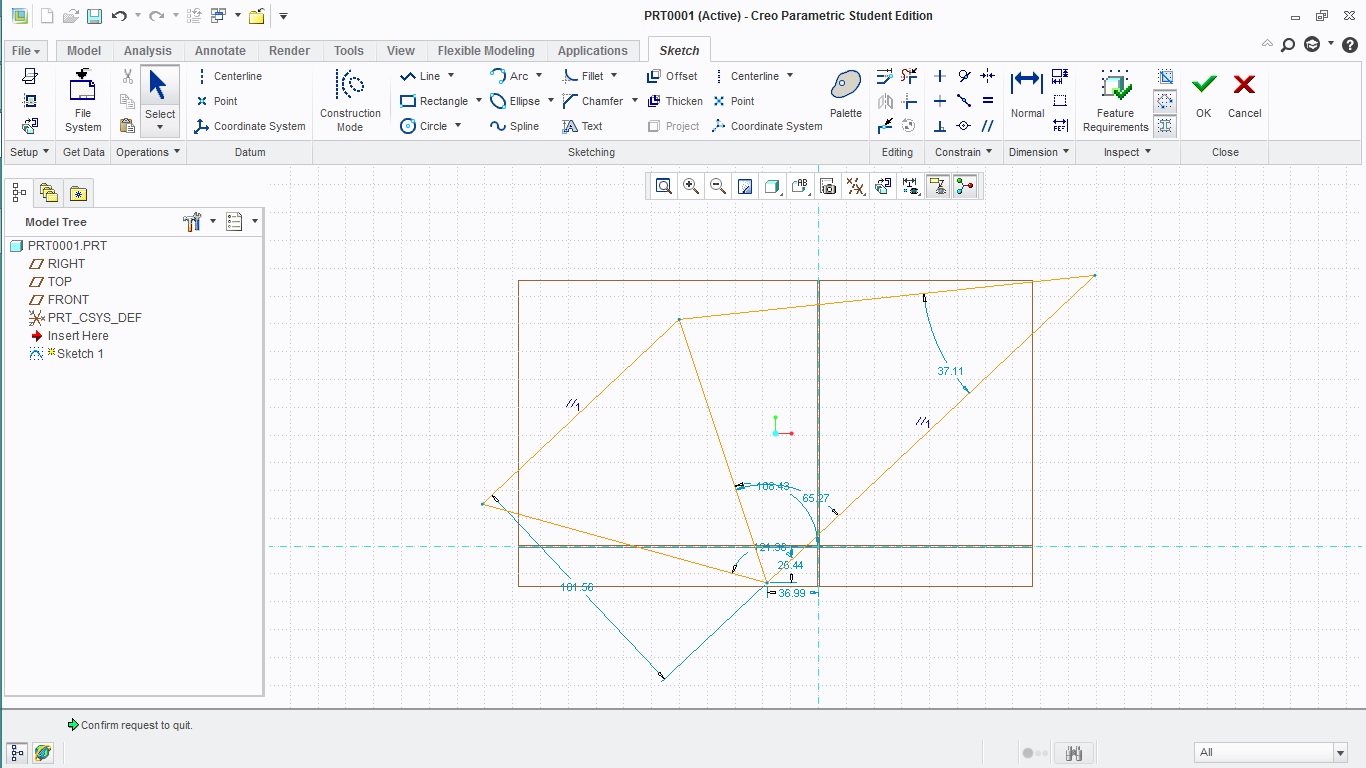
Task: Open the Sketch Setup tool
Action: [x=30, y=76]
